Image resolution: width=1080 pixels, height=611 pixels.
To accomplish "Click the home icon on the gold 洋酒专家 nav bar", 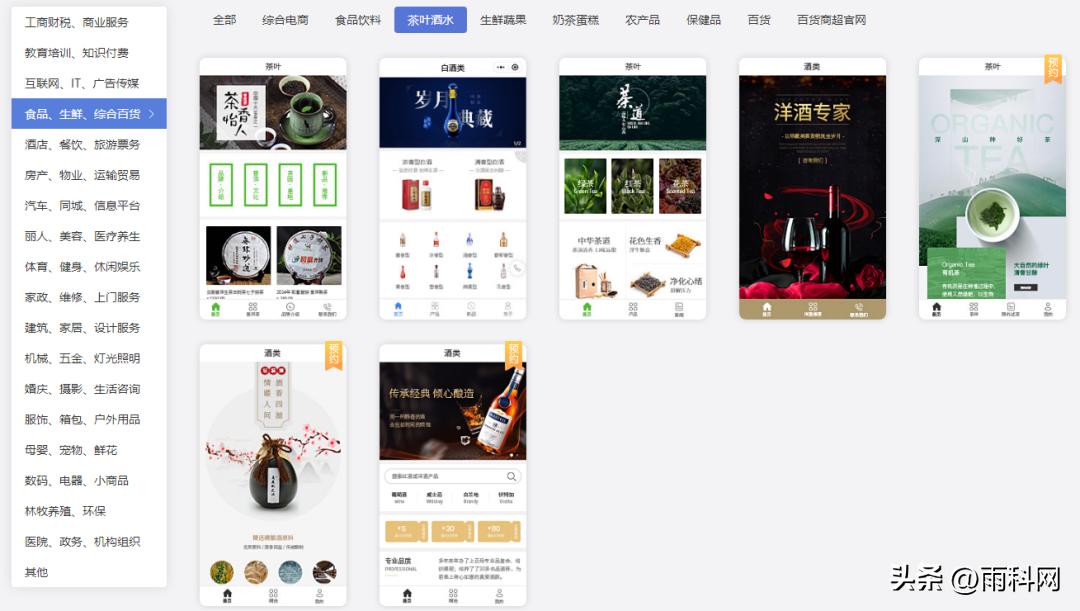I will [766, 305].
